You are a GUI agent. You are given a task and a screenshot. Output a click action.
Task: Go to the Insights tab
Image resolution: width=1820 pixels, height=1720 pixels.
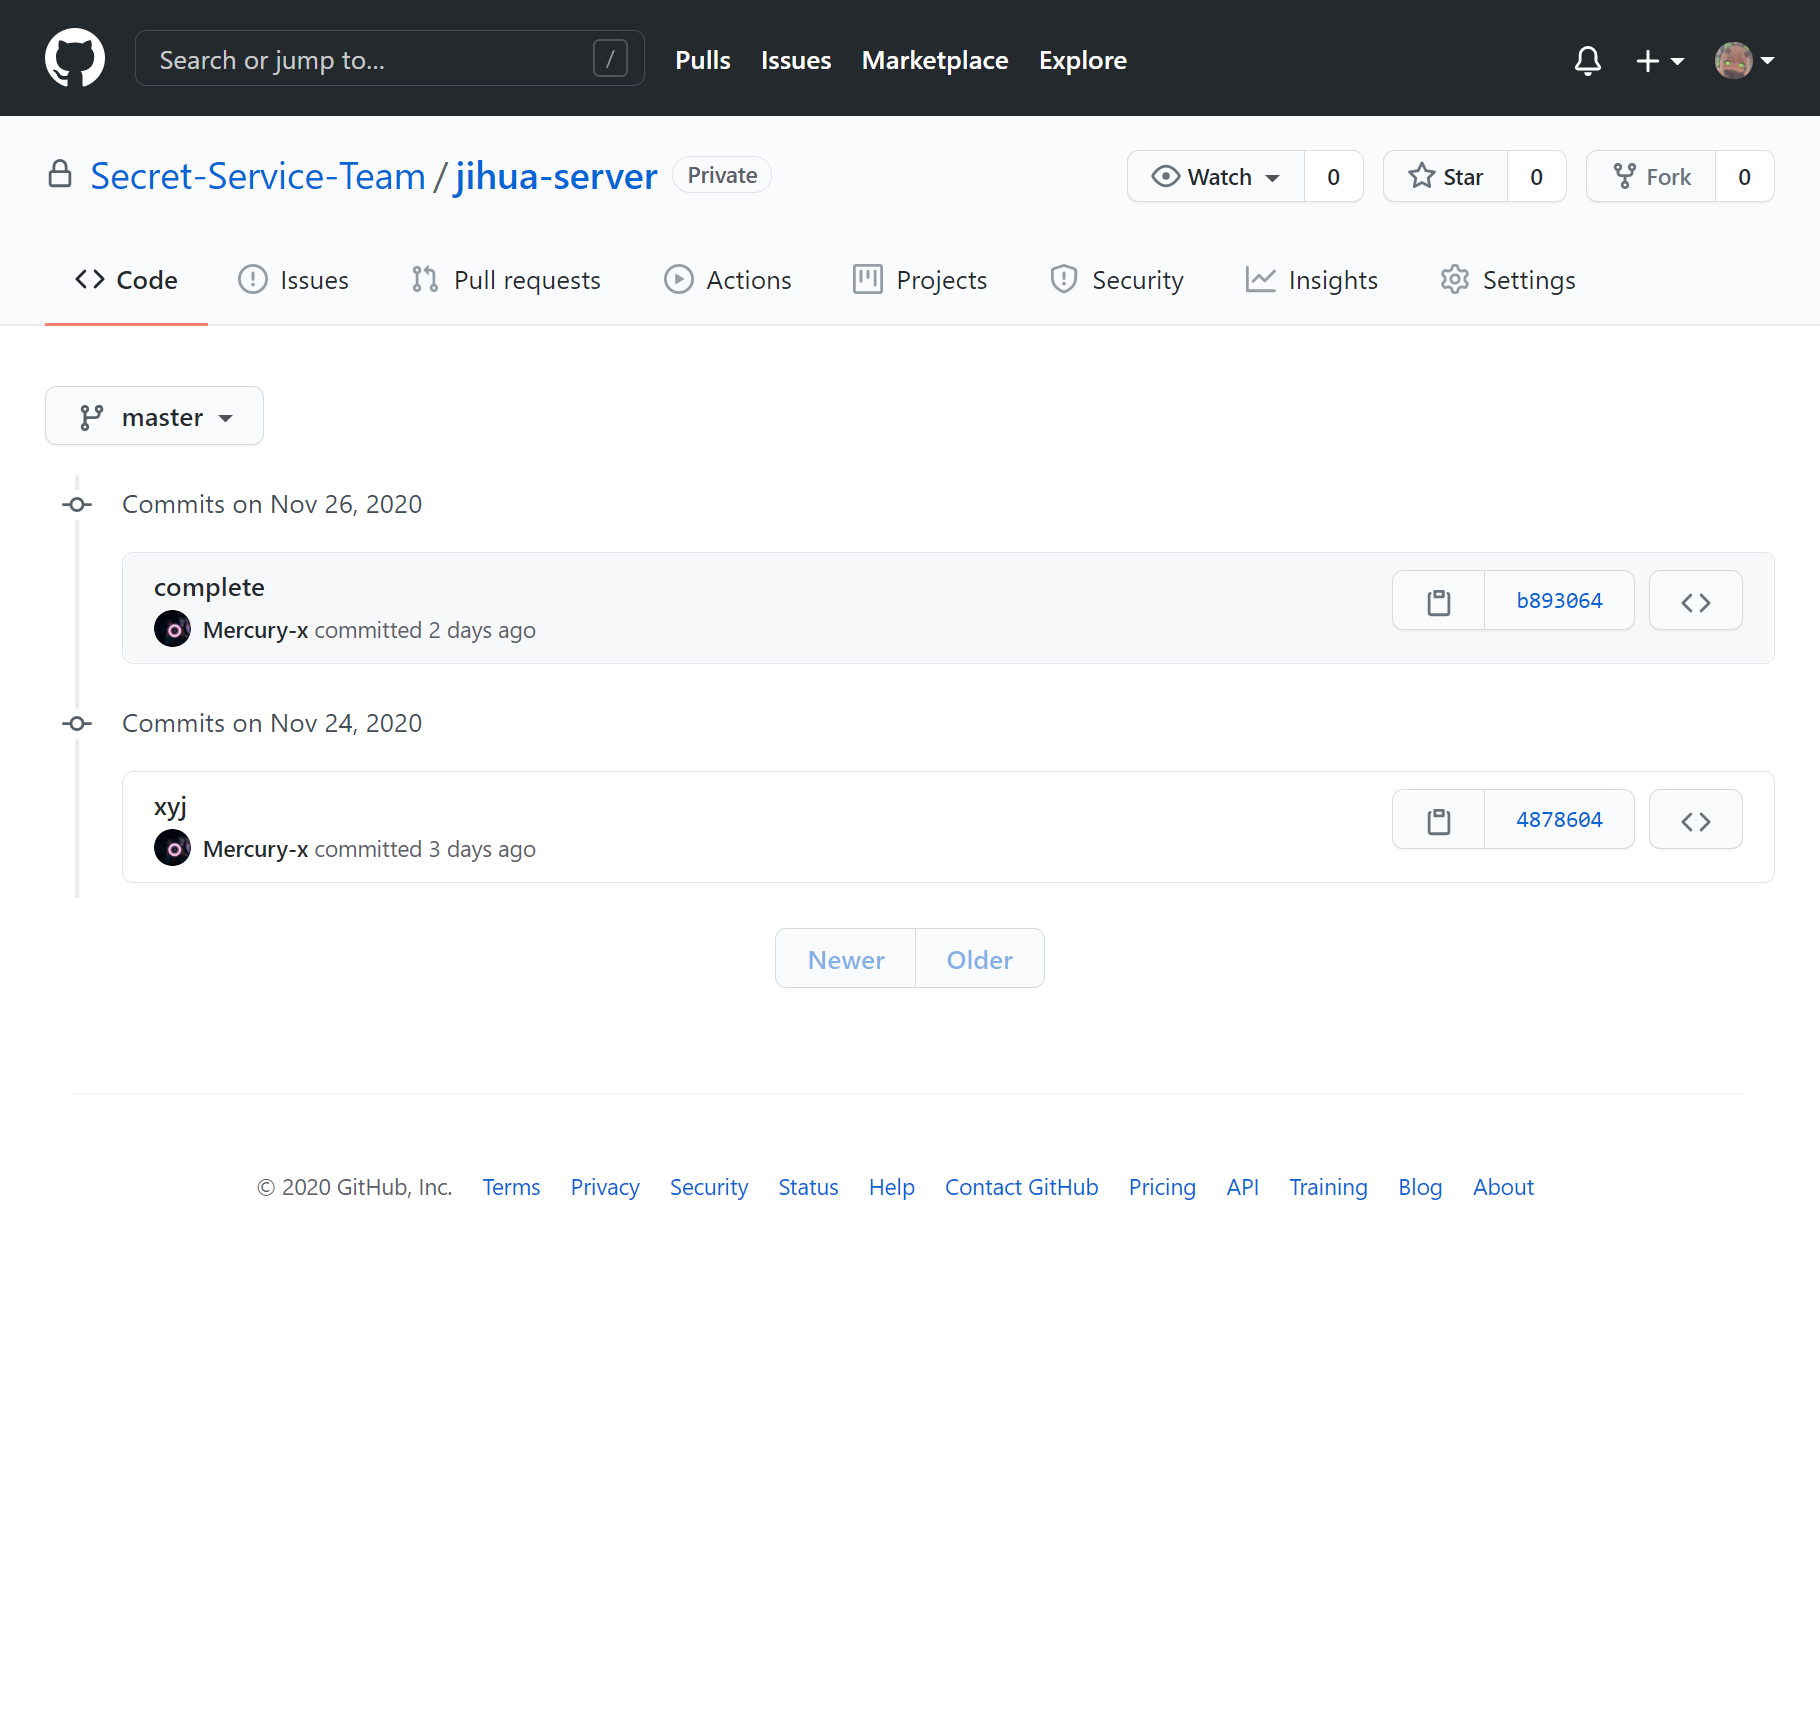(x=1311, y=280)
